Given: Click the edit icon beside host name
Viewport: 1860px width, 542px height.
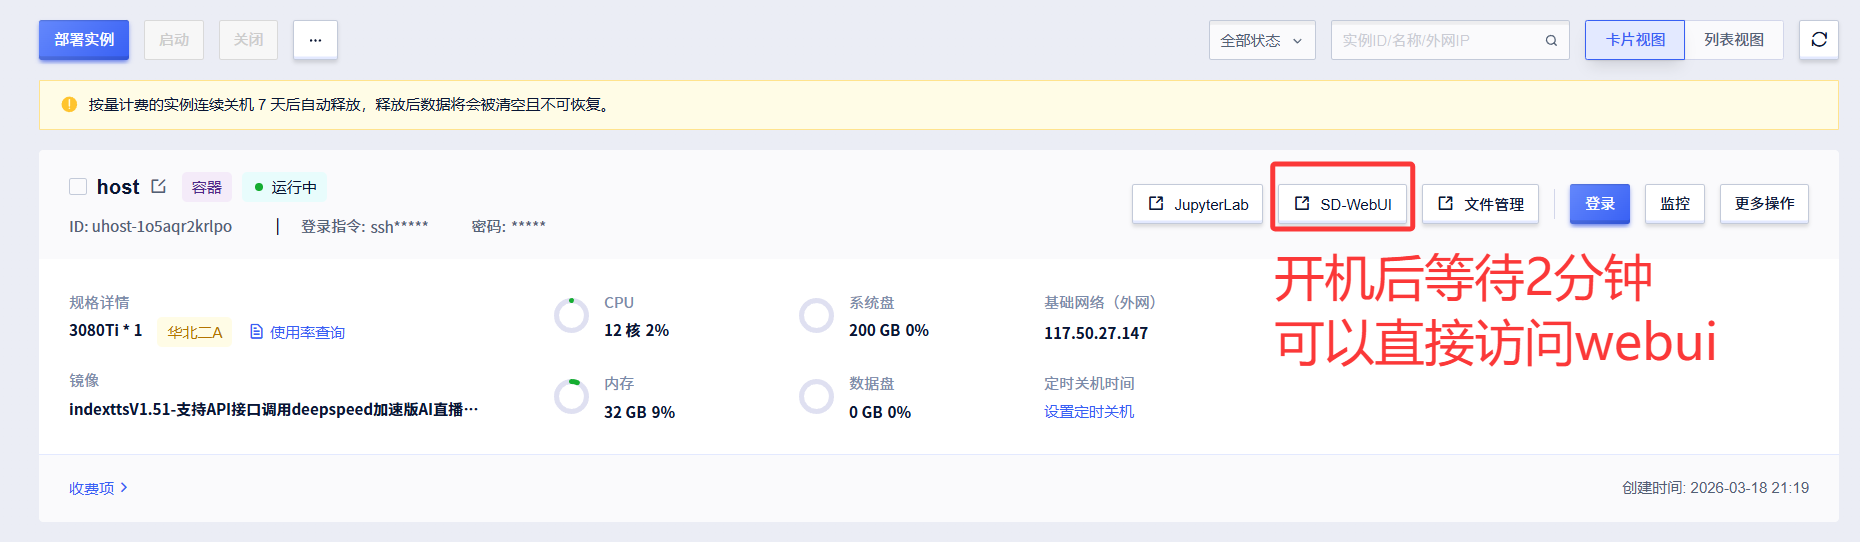Looking at the screenshot, I should point(158,187).
